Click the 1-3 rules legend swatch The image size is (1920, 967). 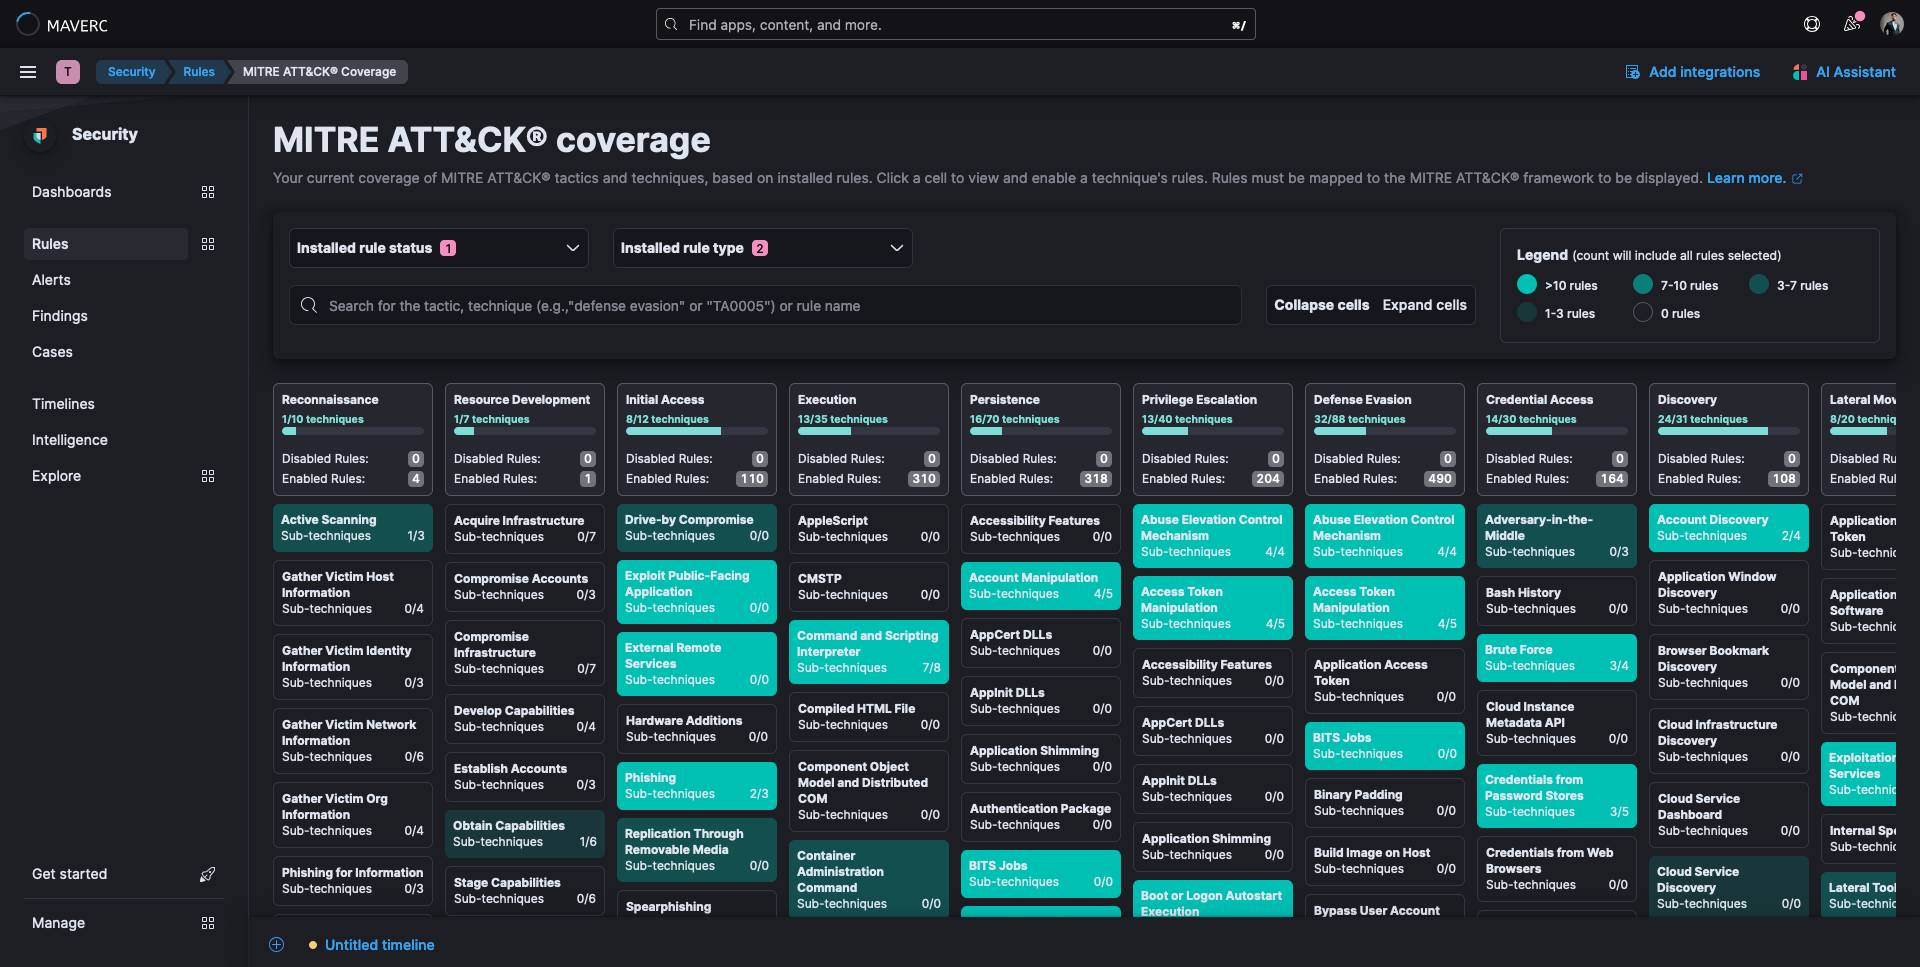(1527, 313)
